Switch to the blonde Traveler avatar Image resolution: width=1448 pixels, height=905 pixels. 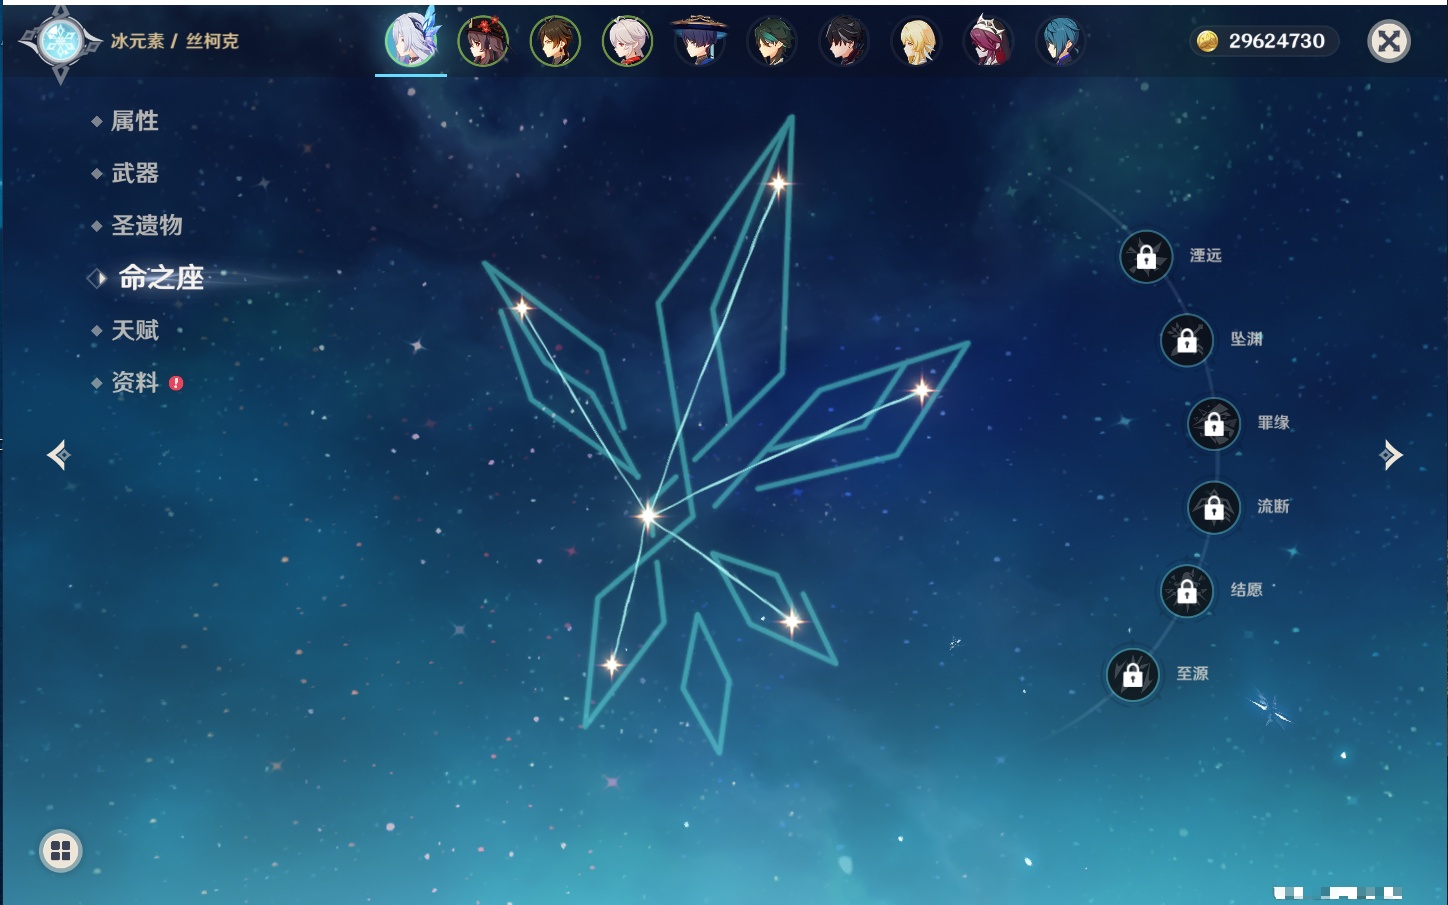tap(916, 41)
